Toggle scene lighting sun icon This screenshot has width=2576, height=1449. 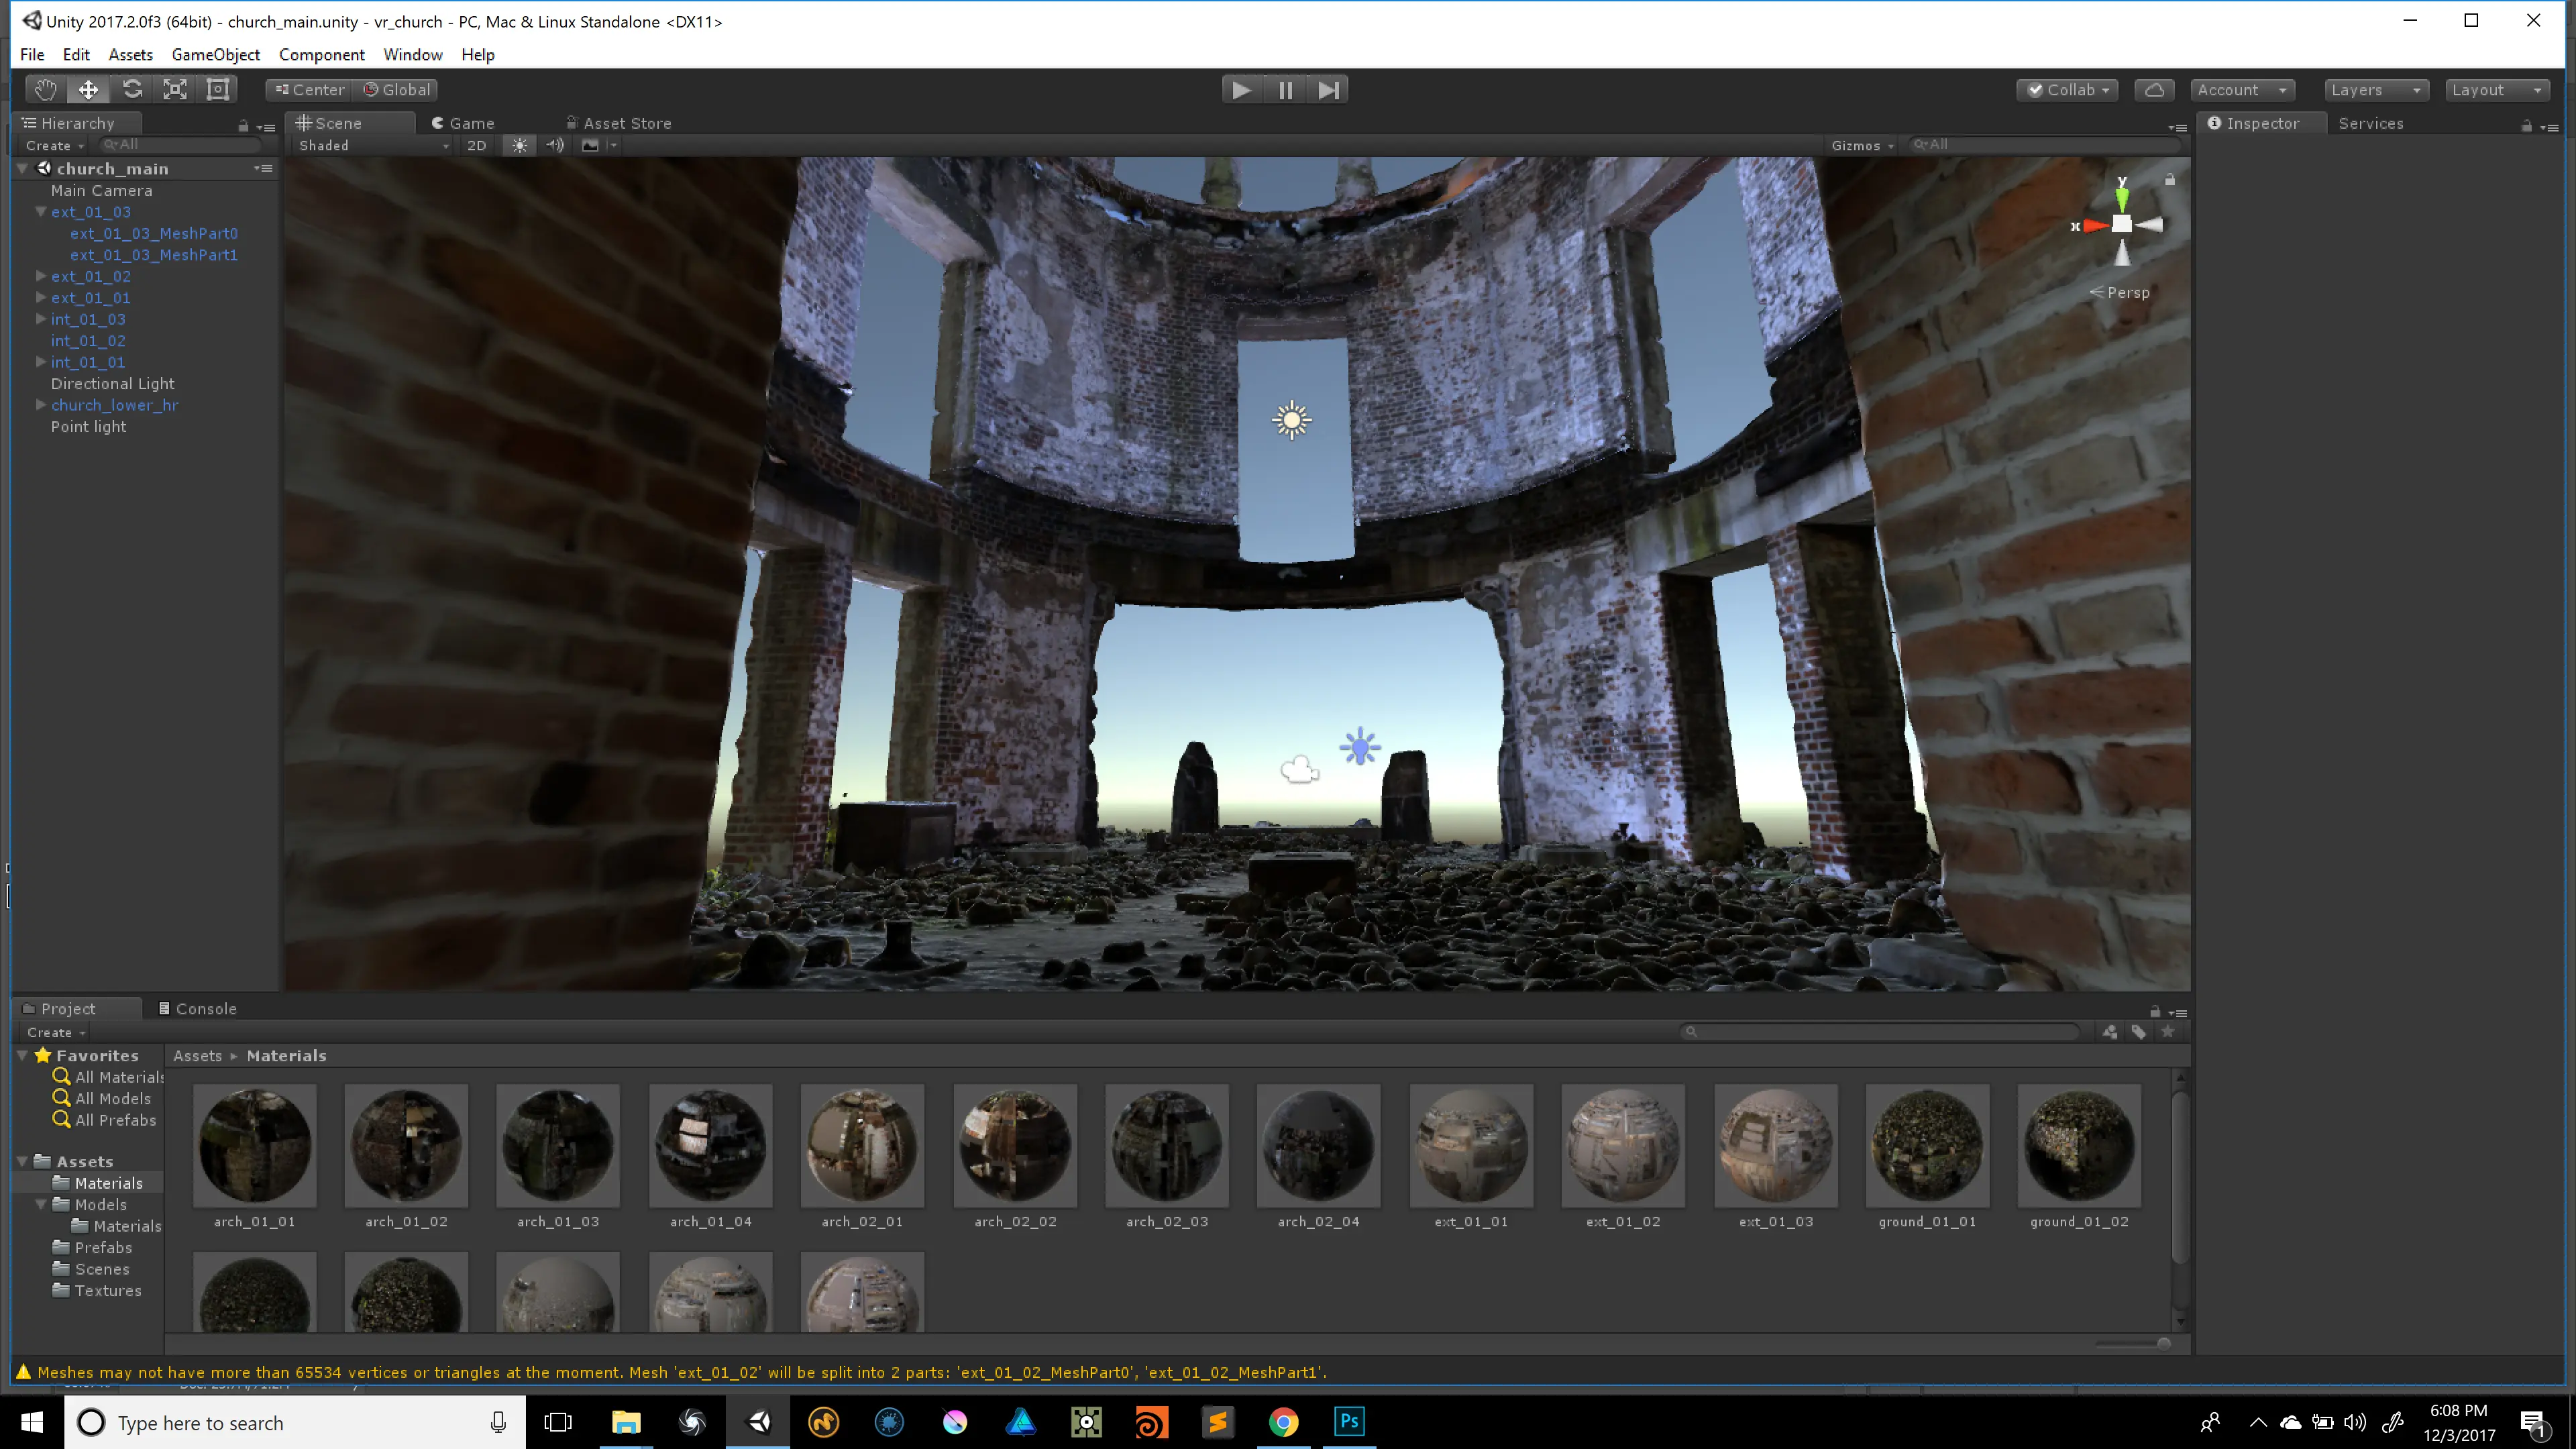pos(519,146)
